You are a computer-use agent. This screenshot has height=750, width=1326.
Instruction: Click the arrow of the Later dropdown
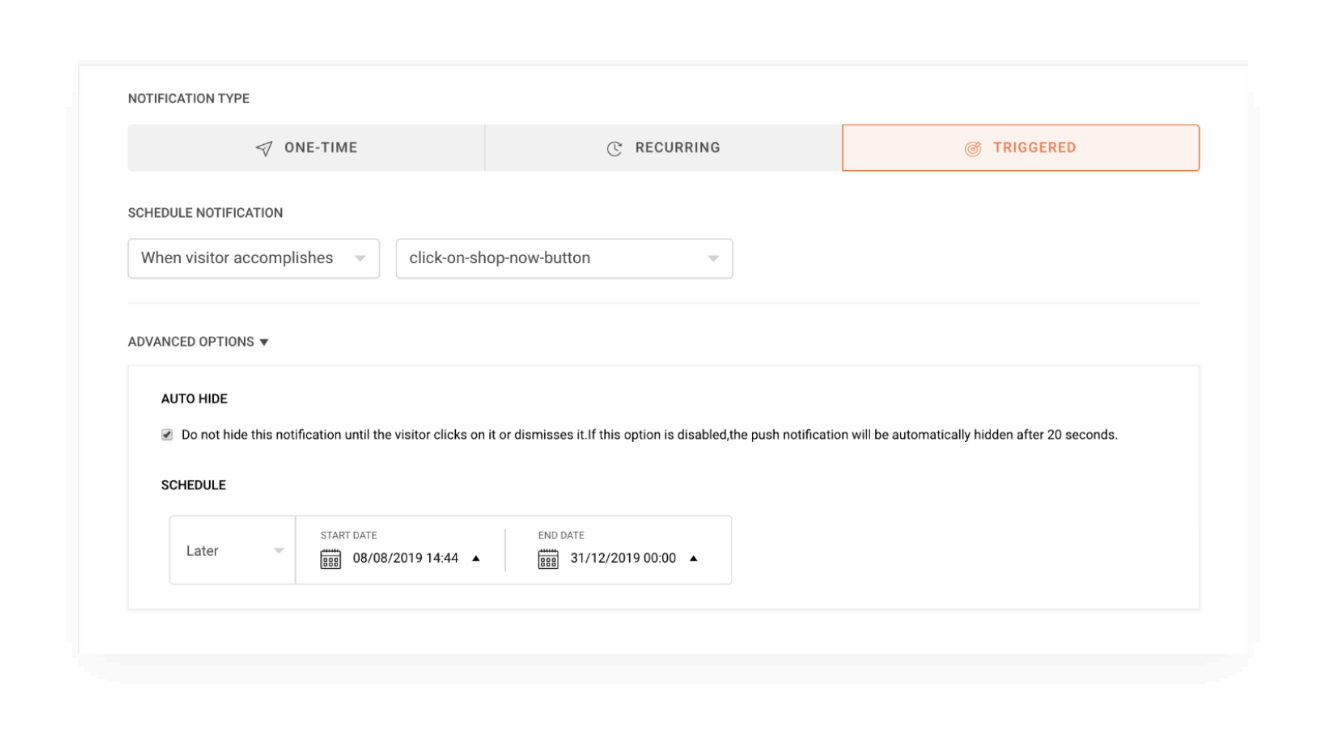point(279,551)
